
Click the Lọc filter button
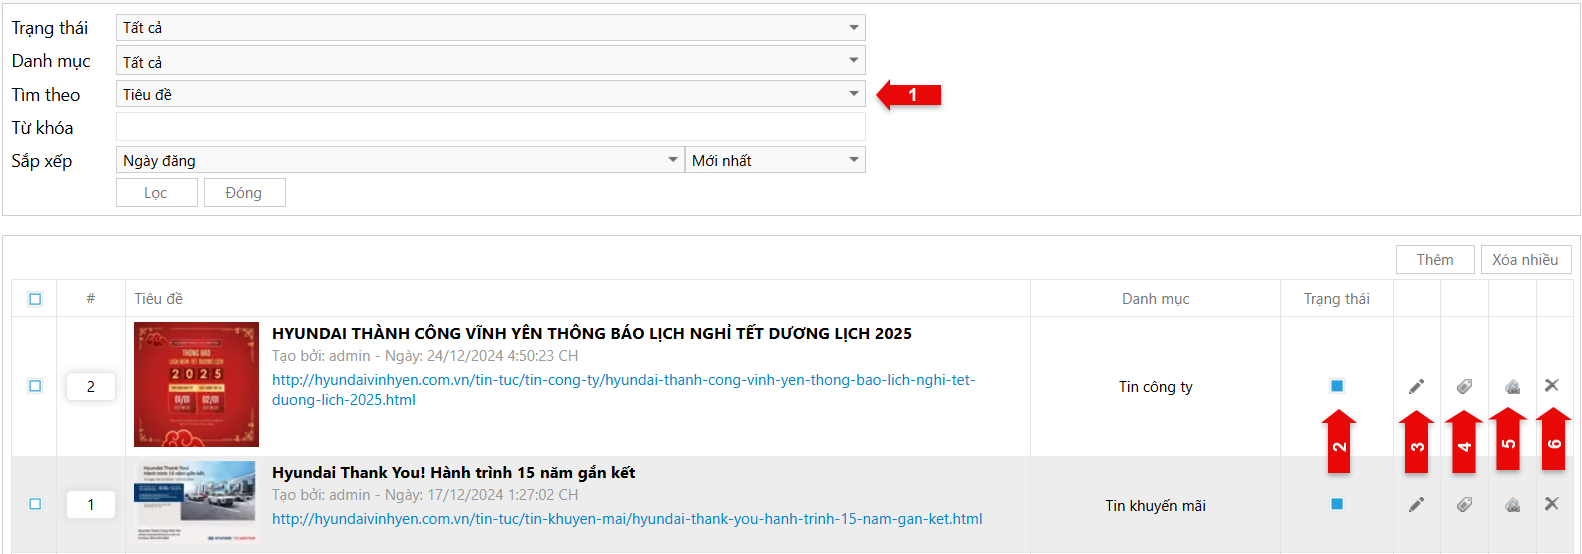coord(156,193)
